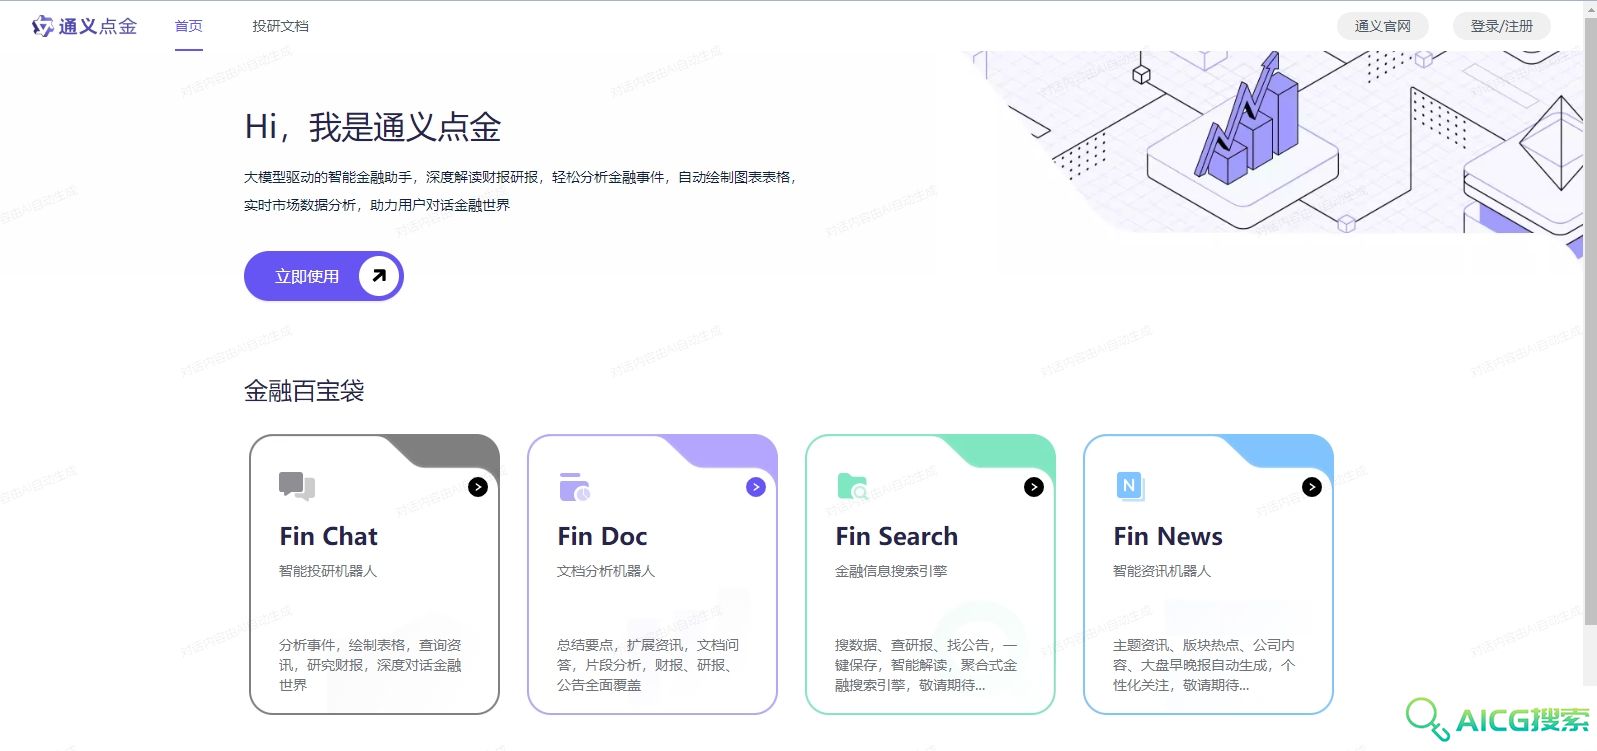
Task: Click the Fin Chat description starting 分析事件
Action: [371, 665]
